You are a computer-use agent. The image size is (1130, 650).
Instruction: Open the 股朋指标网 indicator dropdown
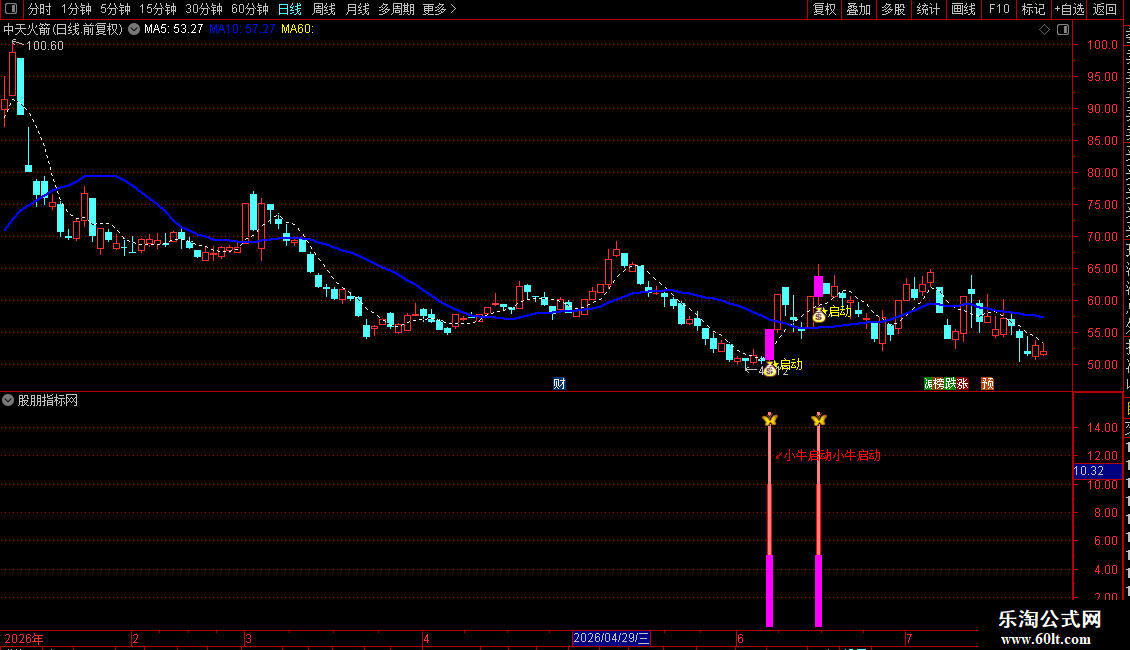click(x=8, y=400)
